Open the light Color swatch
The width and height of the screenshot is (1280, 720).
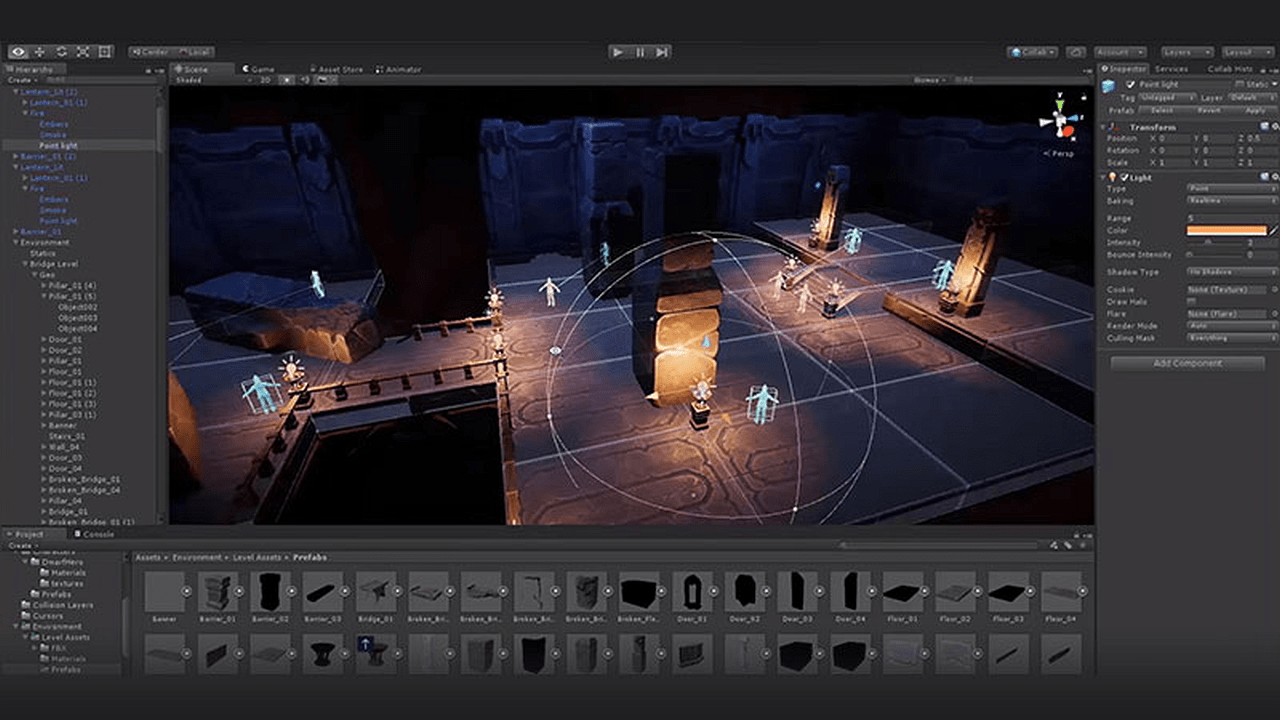pos(1226,230)
